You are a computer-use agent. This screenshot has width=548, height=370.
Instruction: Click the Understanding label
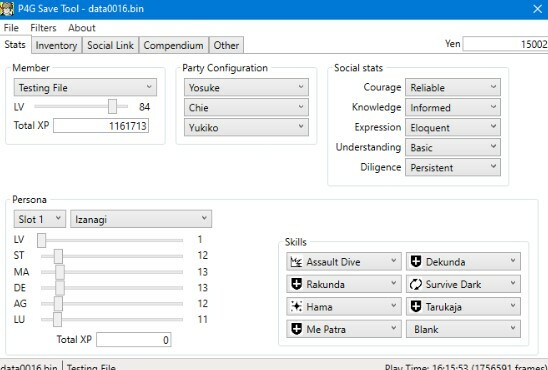(368, 147)
